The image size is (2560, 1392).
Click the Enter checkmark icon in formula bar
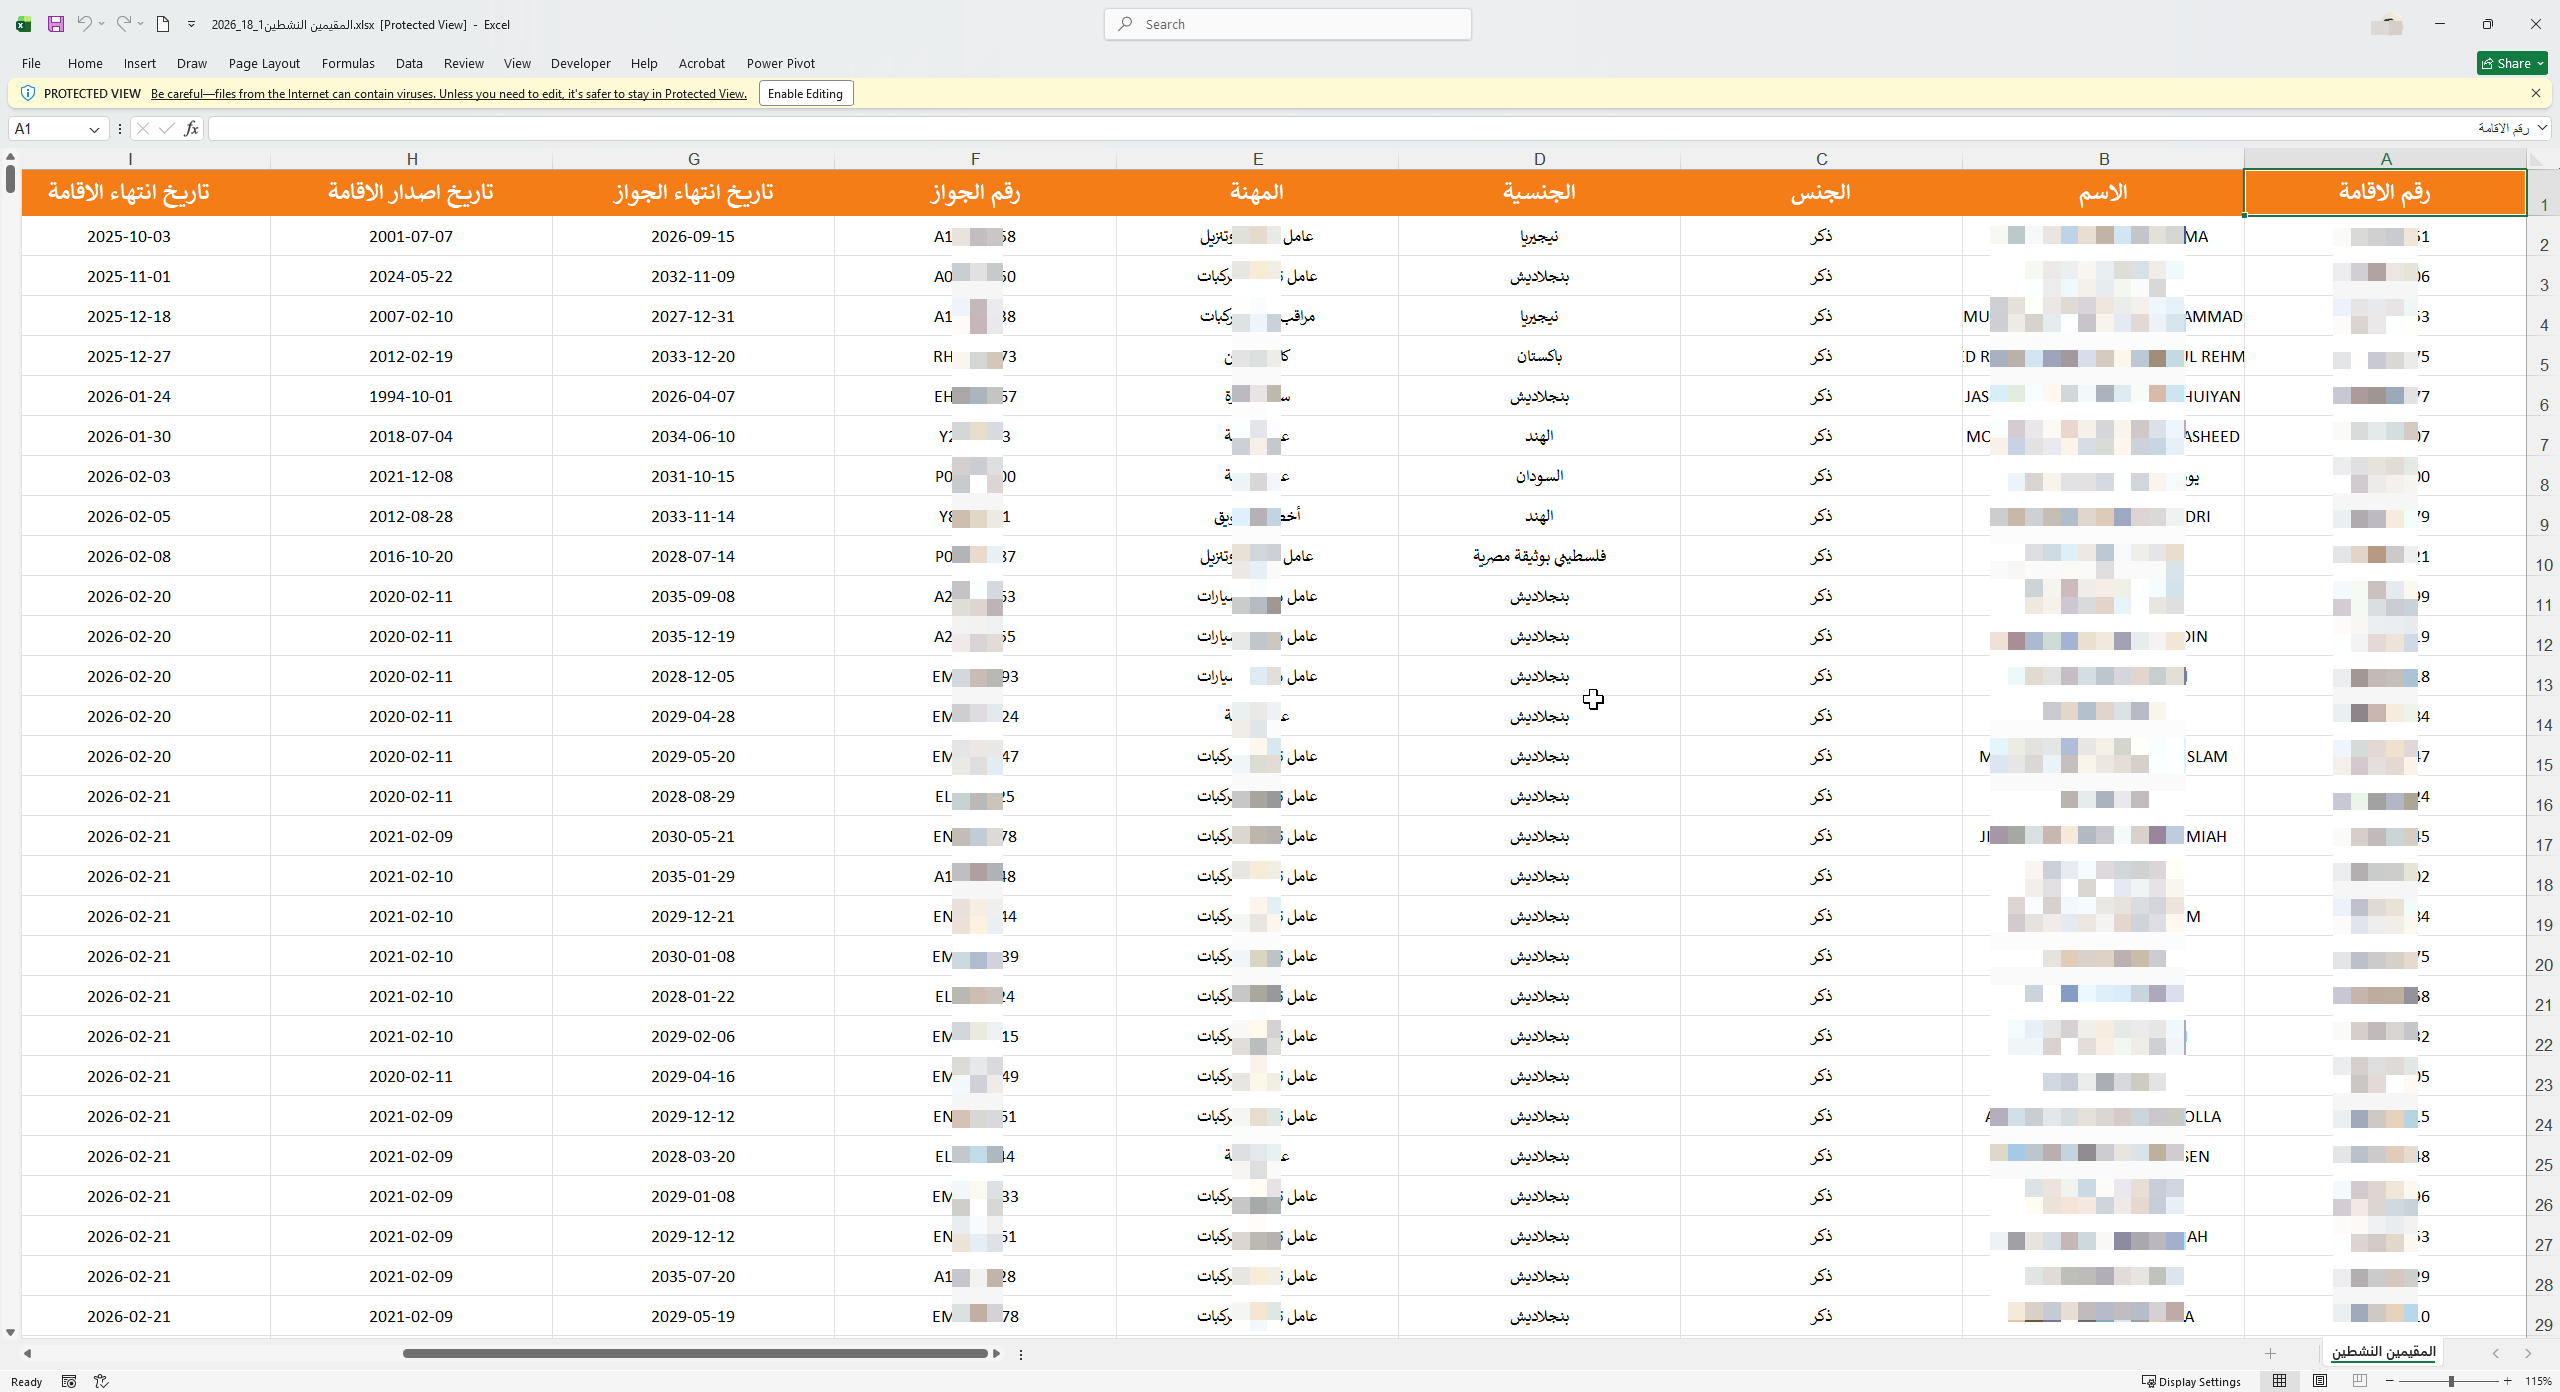[x=166, y=128]
